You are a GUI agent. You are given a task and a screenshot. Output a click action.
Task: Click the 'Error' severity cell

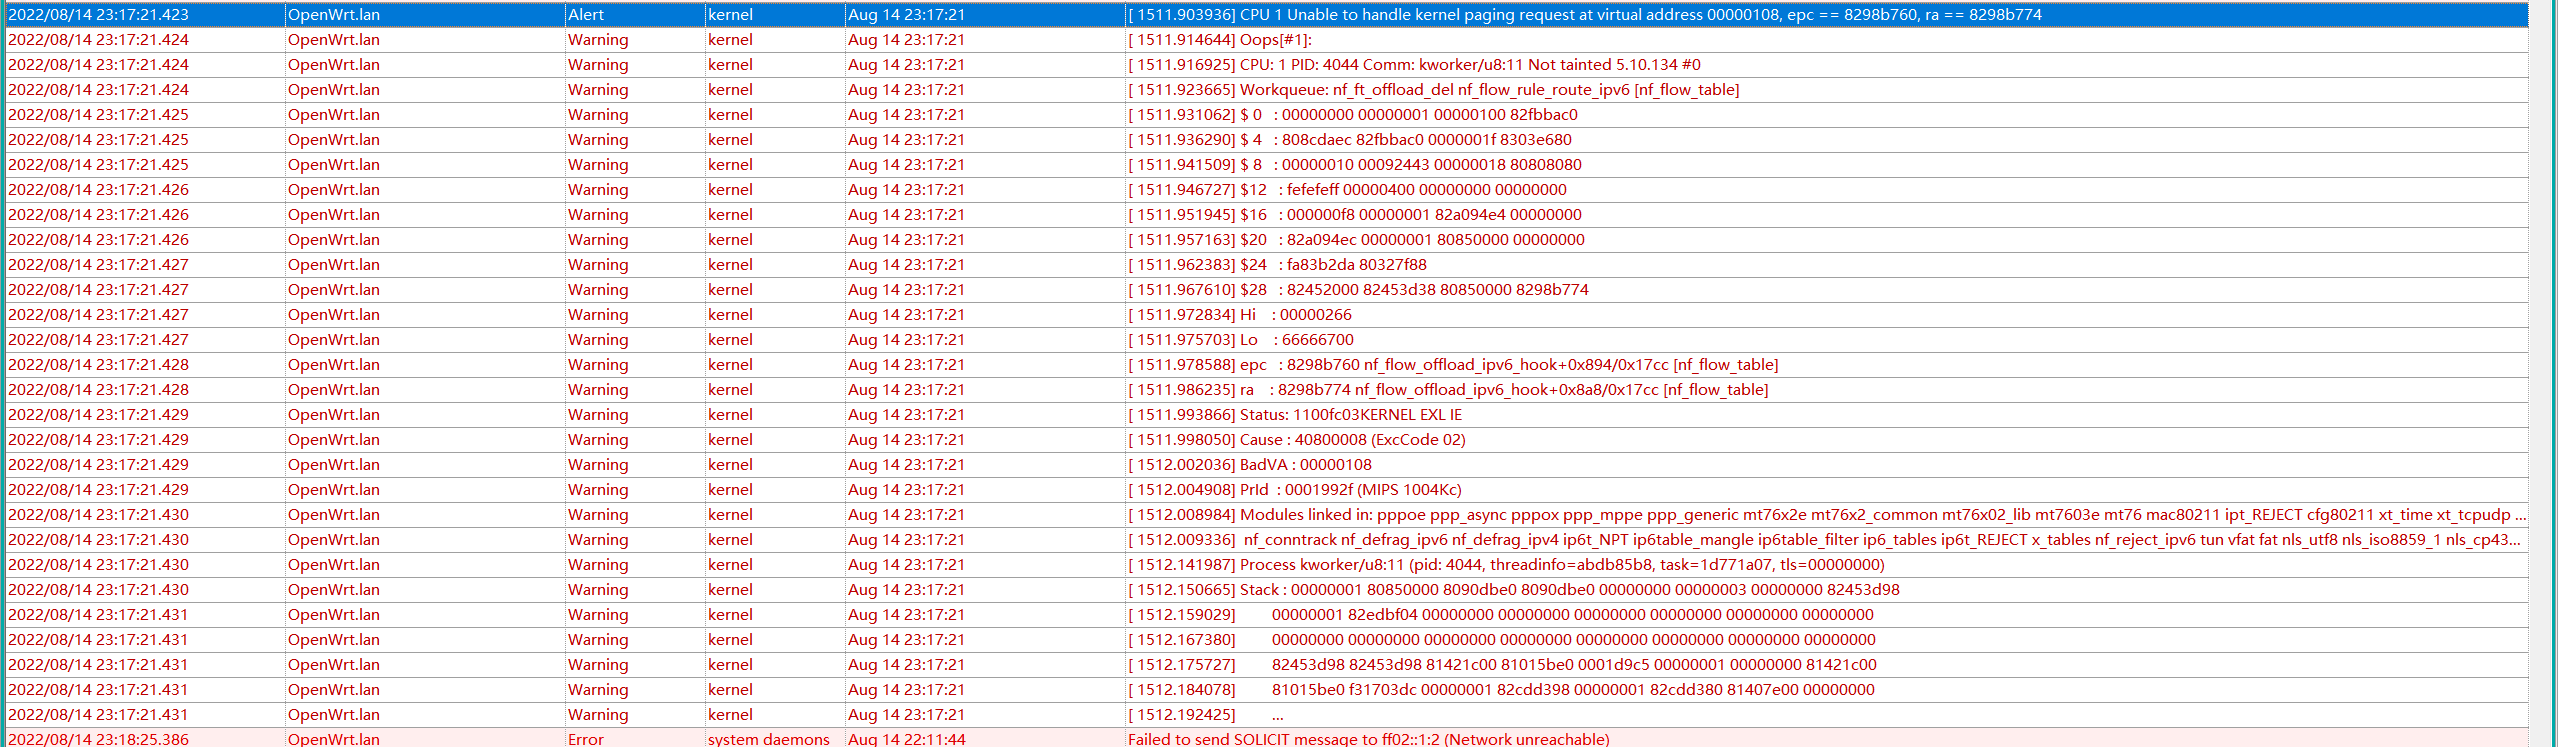pos(586,739)
